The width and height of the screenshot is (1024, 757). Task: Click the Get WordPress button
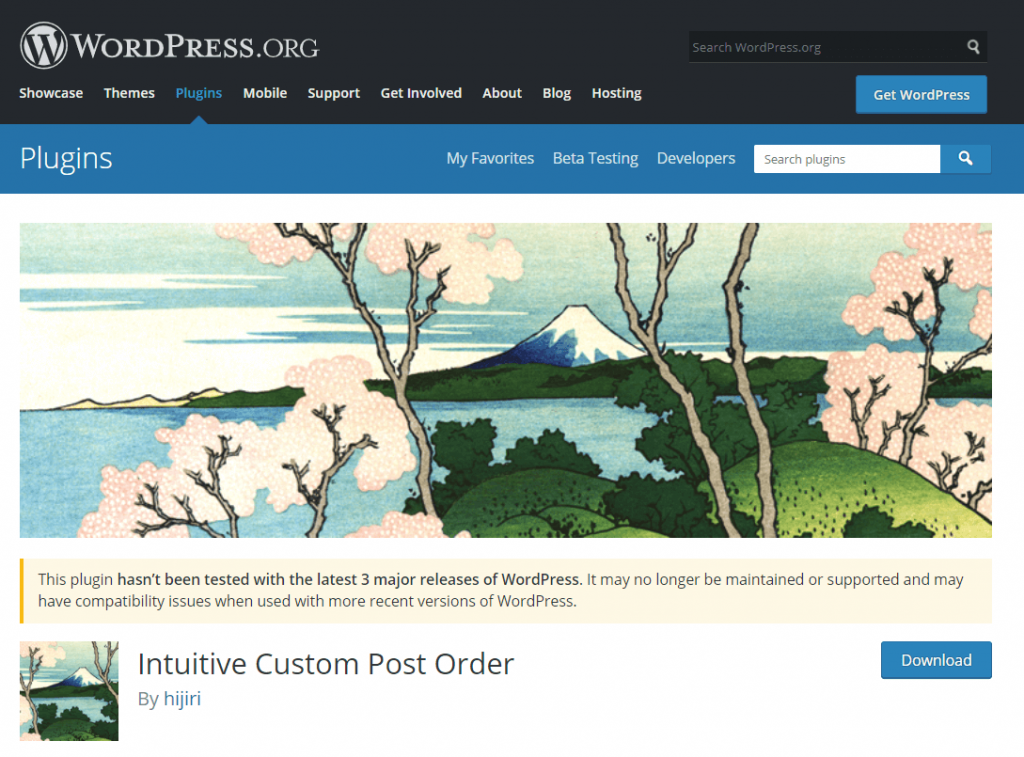click(921, 95)
